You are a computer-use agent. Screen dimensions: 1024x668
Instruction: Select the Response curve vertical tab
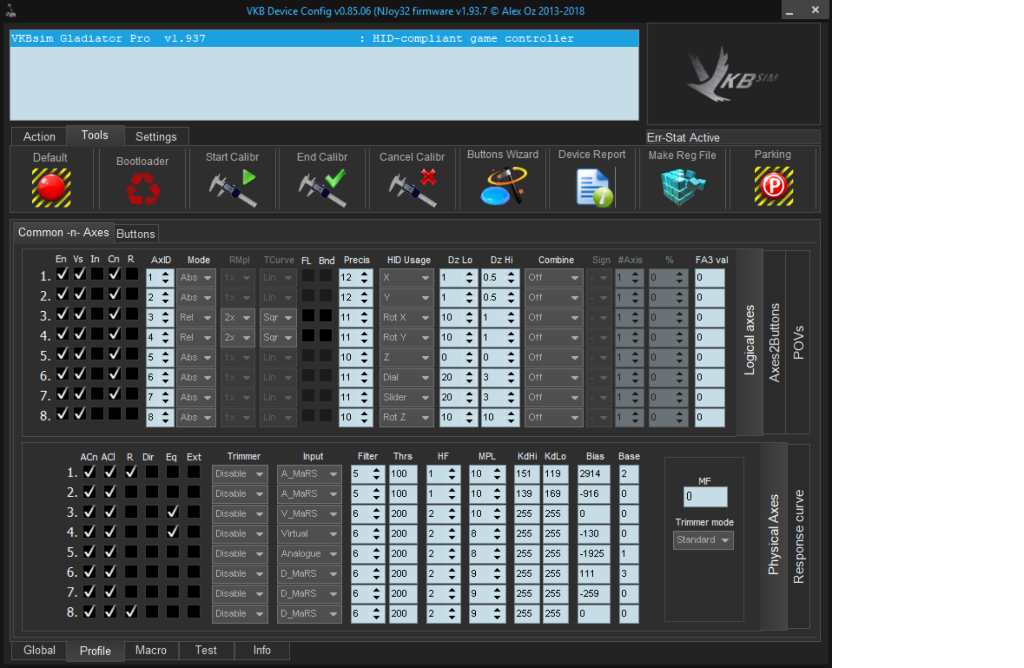[x=798, y=537]
